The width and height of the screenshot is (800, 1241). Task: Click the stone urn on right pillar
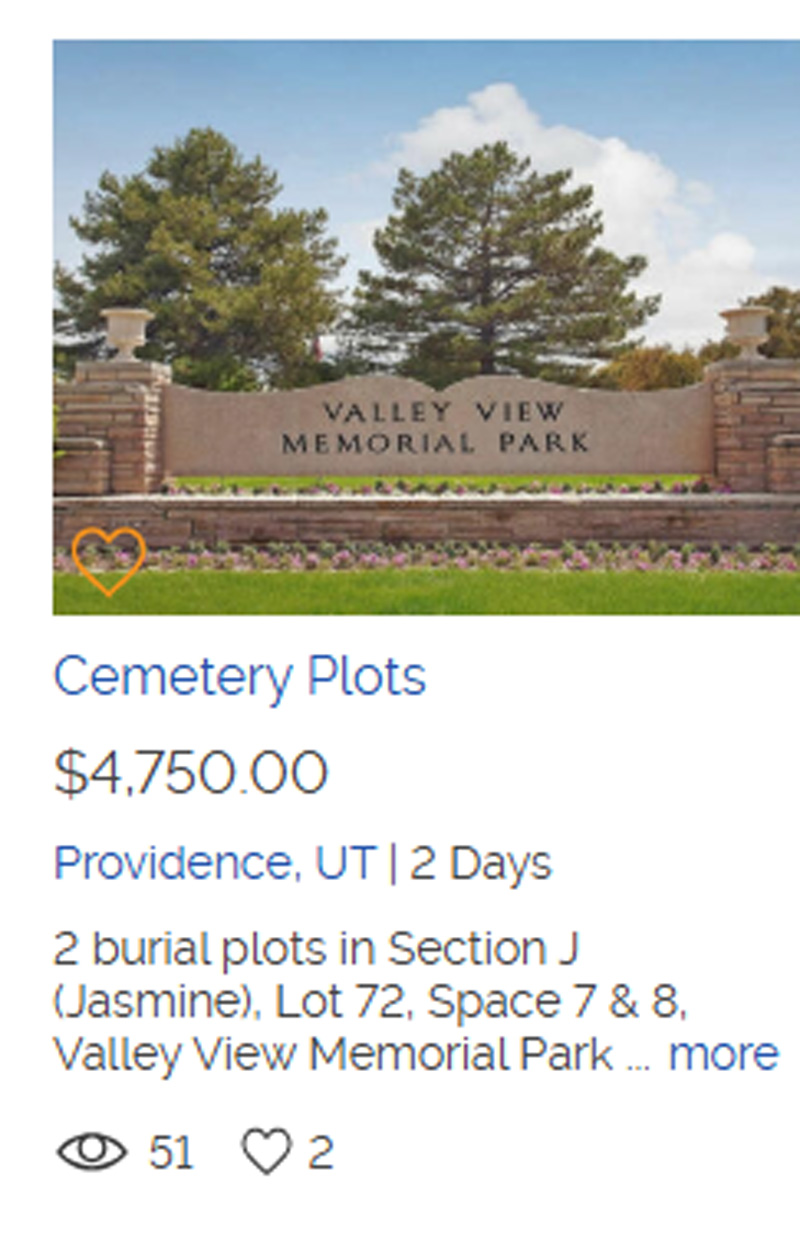point(746,330)
